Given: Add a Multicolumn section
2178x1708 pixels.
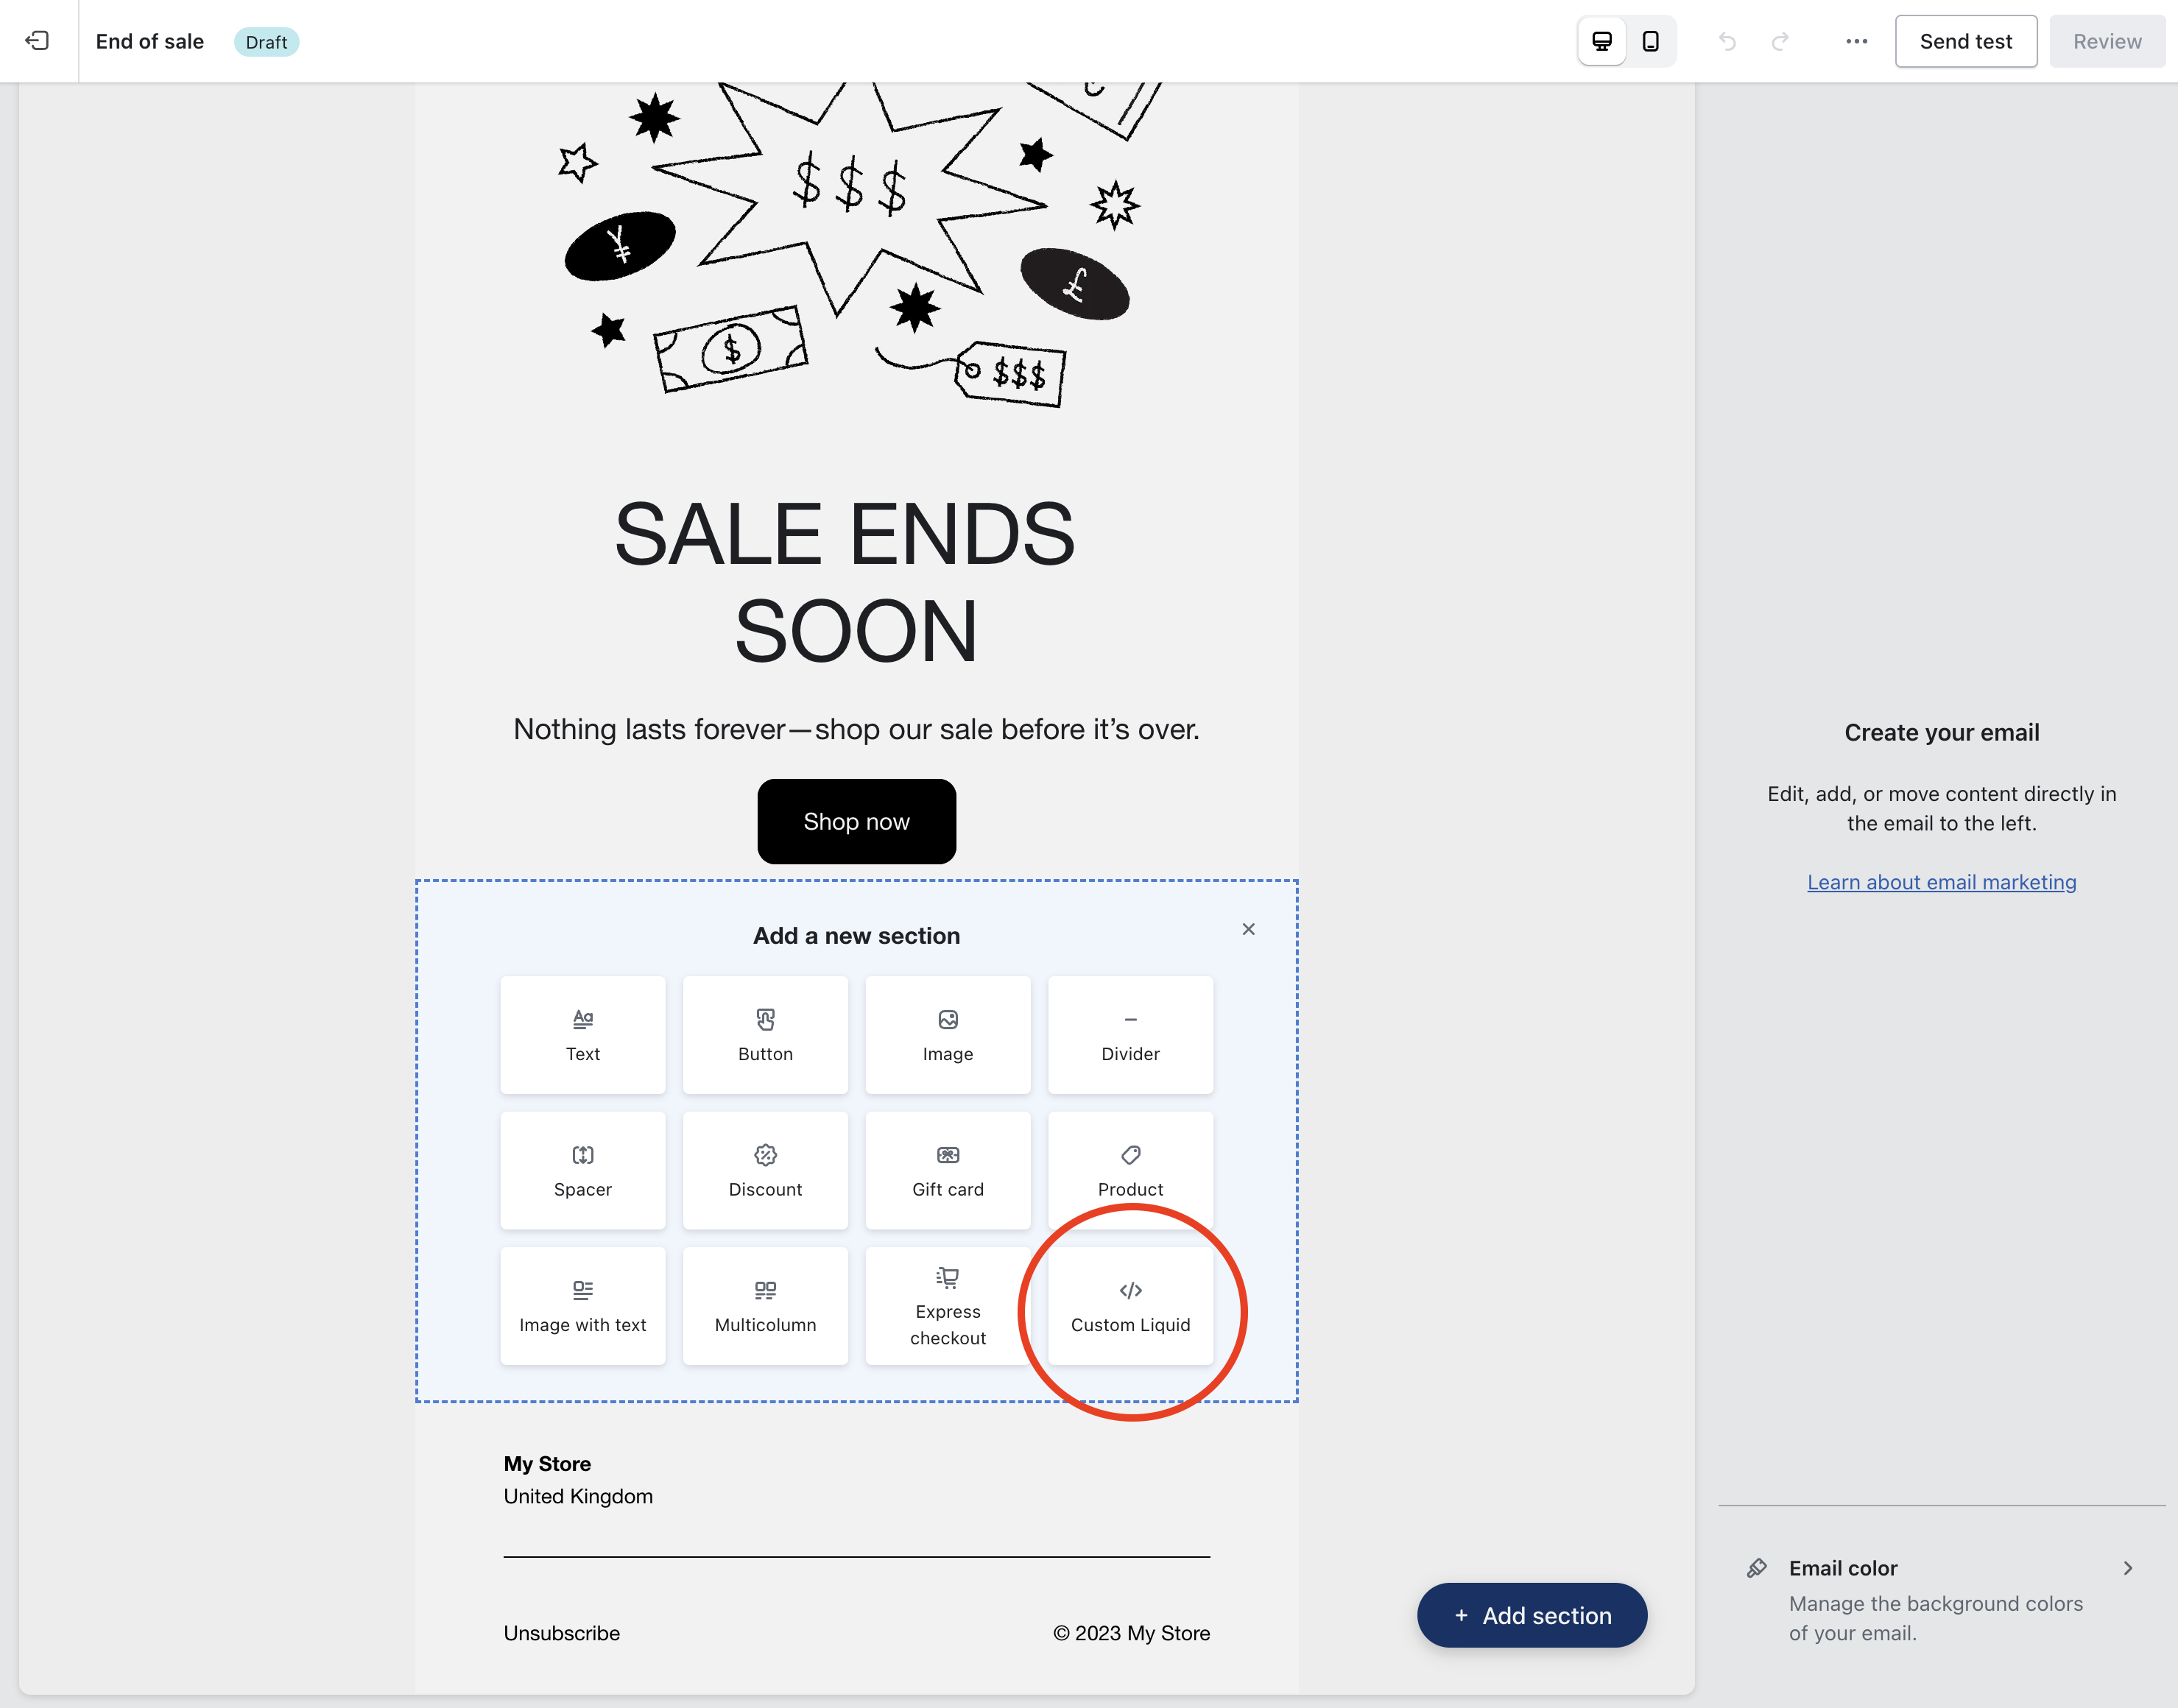Looking at the screenshot, I should [765, 1306].
